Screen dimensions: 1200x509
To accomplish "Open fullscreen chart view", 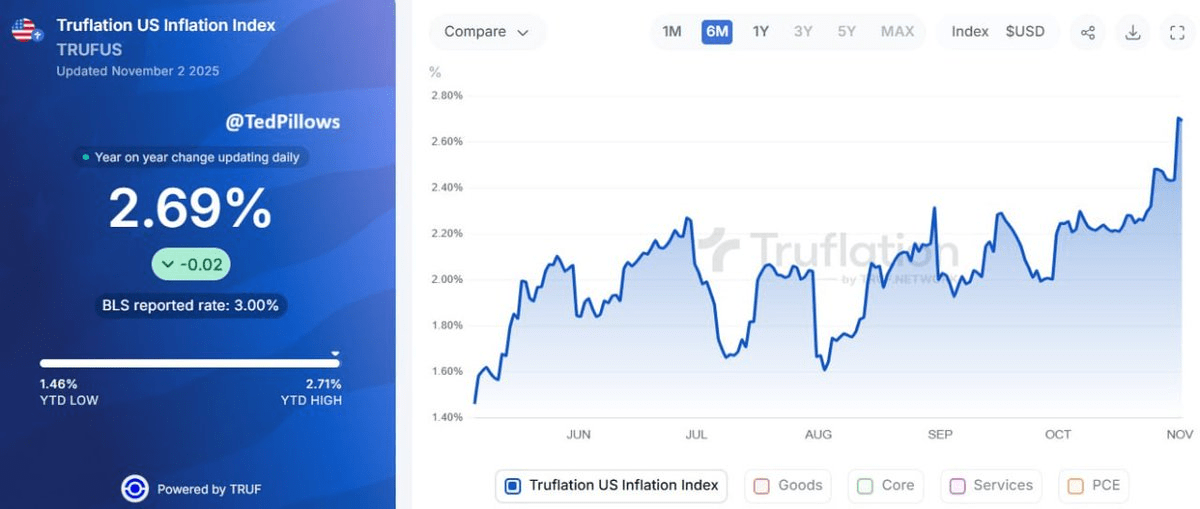I will [1177, 32].
